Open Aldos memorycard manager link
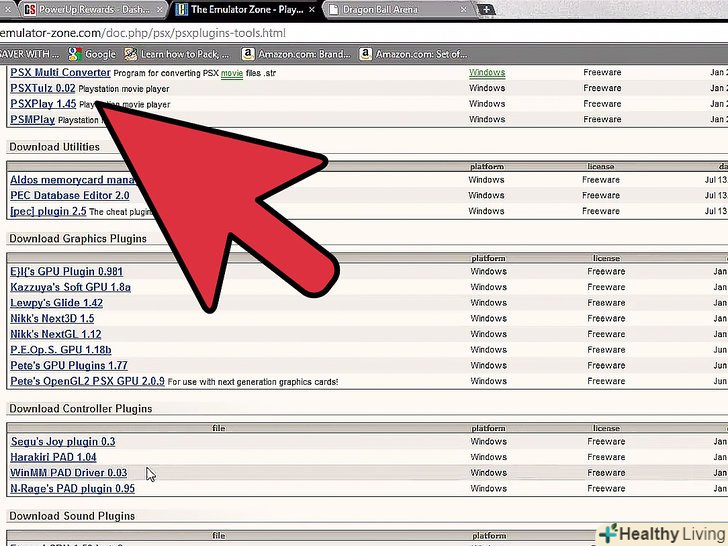This screenshot has width=728, height=546. tap(72, 180)
